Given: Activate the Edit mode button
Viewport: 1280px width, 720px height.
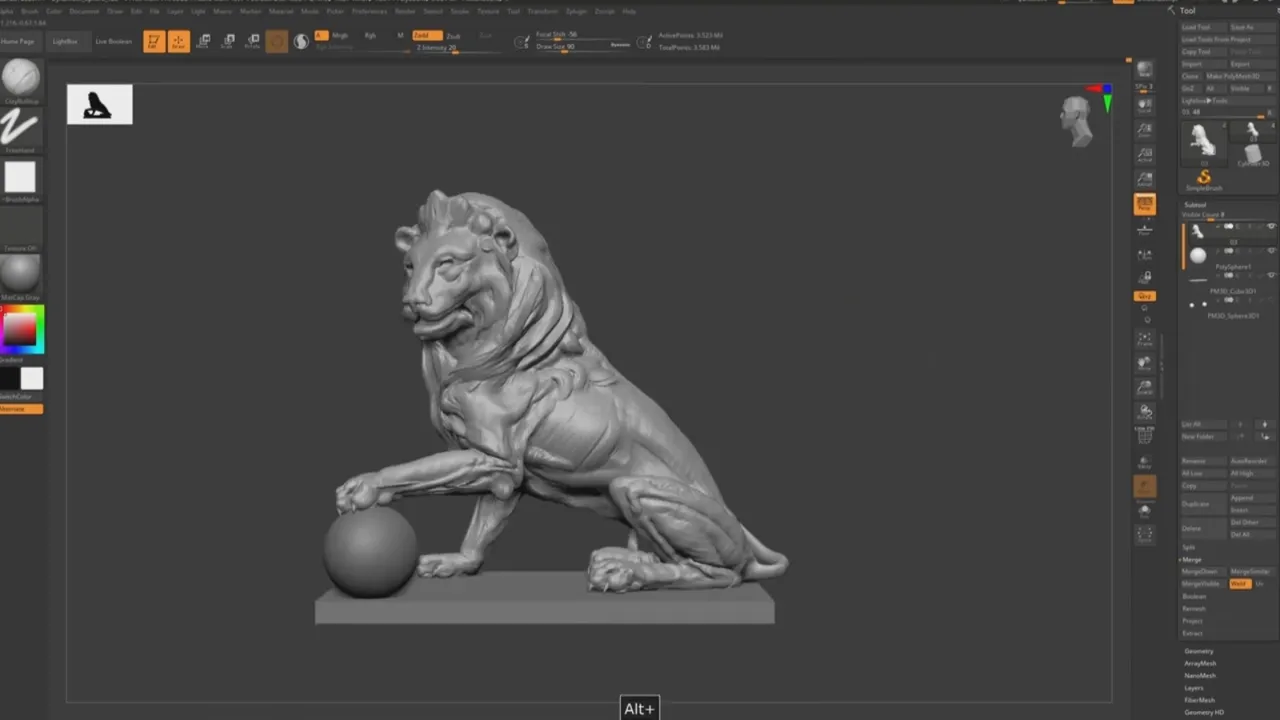Looking at the screenshot, I should [x=154, y=41].
